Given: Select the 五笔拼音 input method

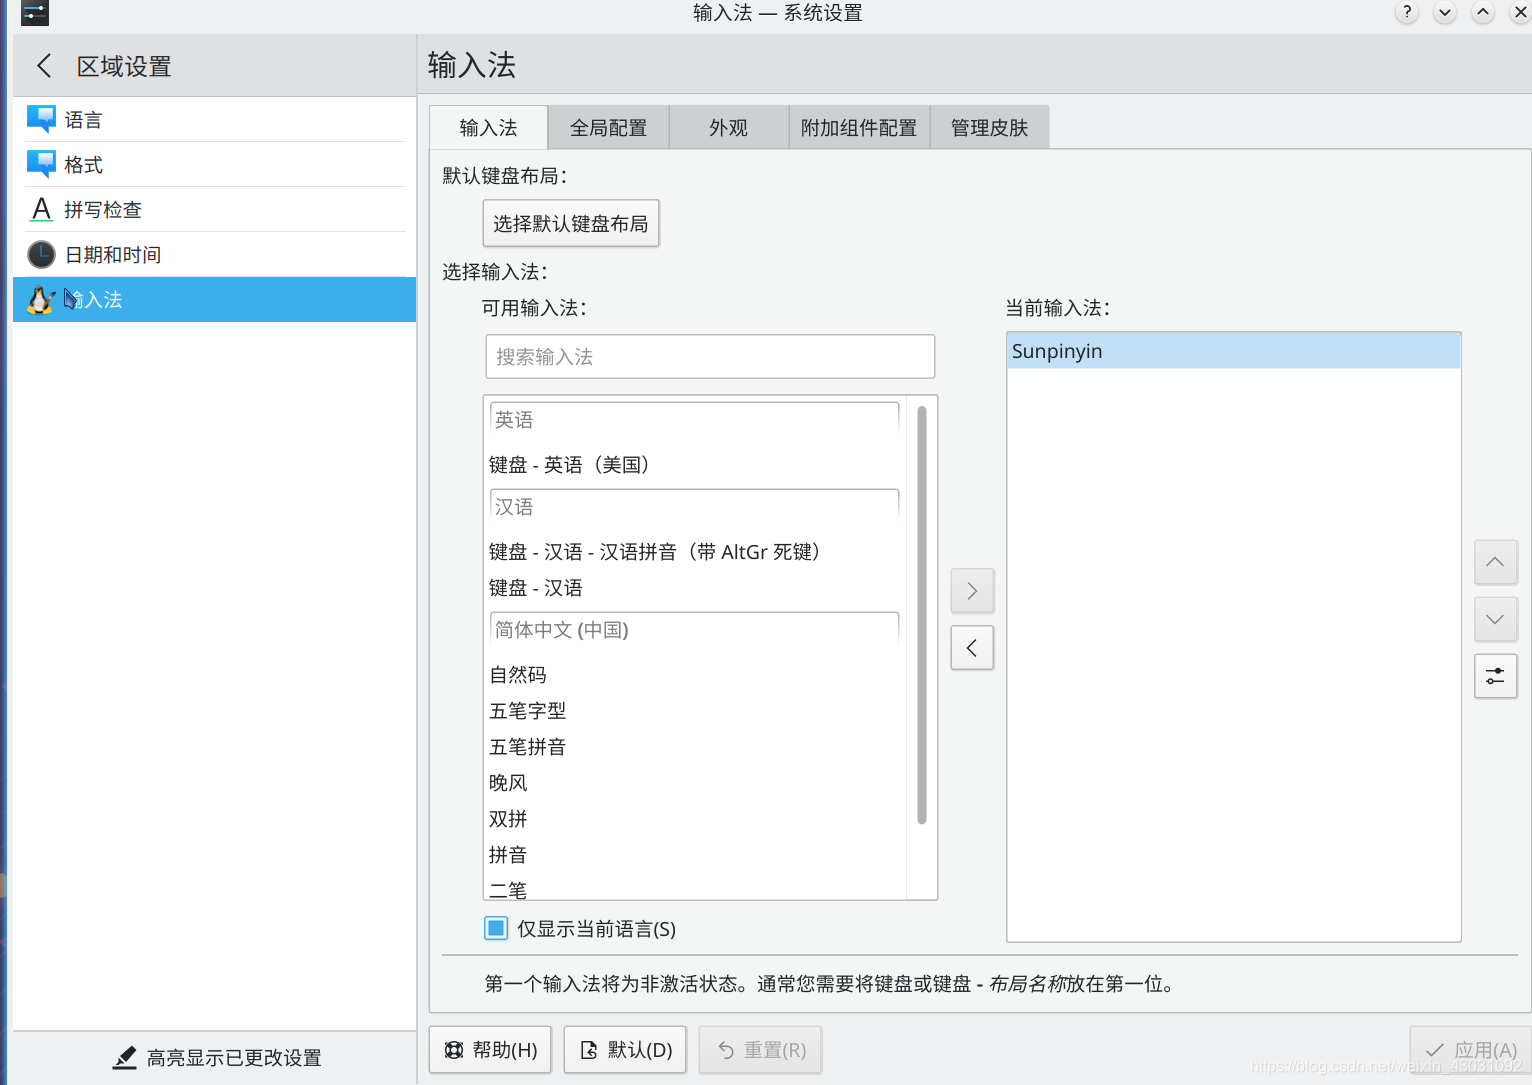Looking at the screenshot, I should 695,747.
